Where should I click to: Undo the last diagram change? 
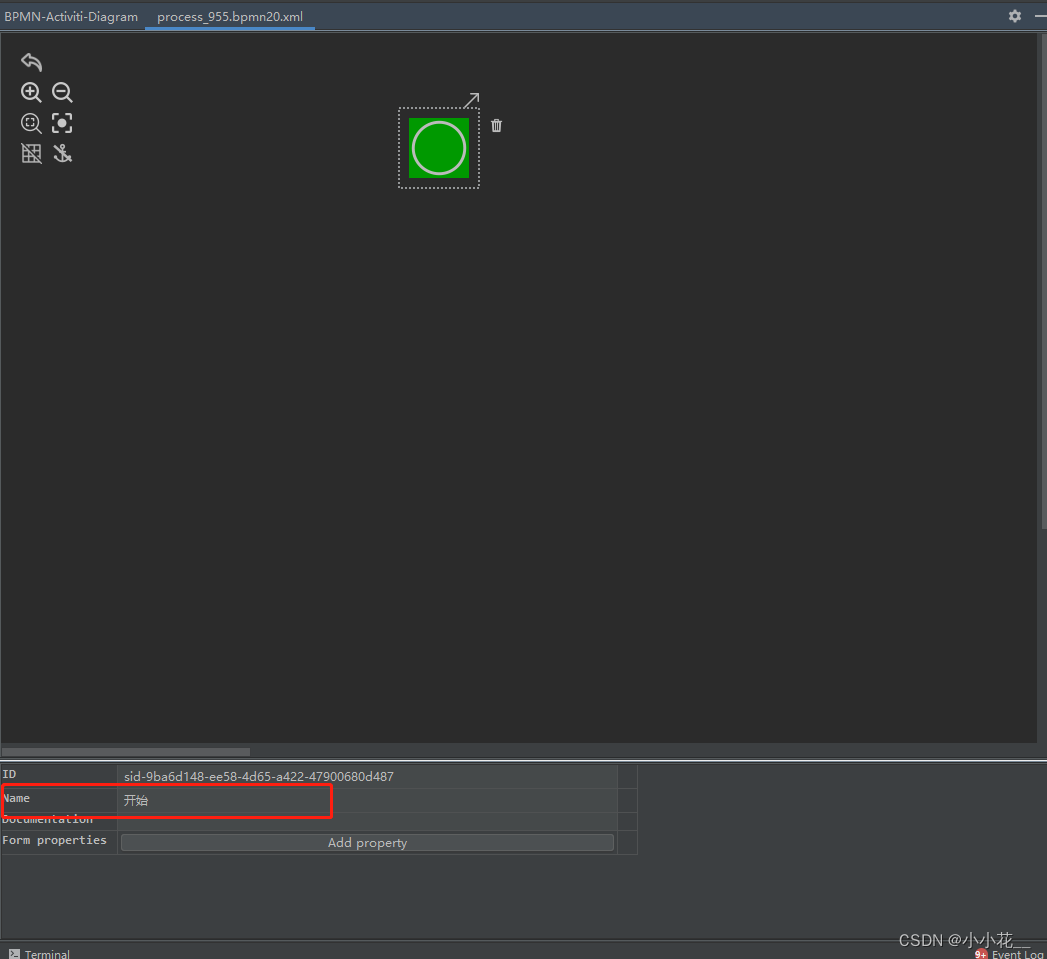coord(31,62)
